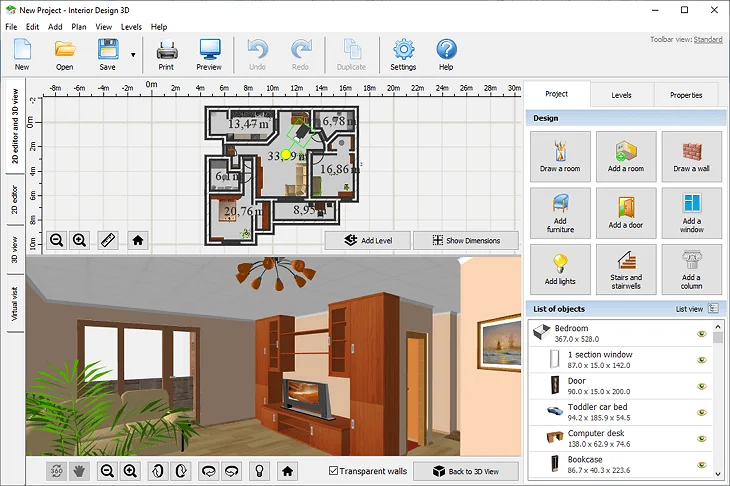Screen dimensions: 730x486
Task: Zoom in the 2D plan
Action: pos(80,240)
